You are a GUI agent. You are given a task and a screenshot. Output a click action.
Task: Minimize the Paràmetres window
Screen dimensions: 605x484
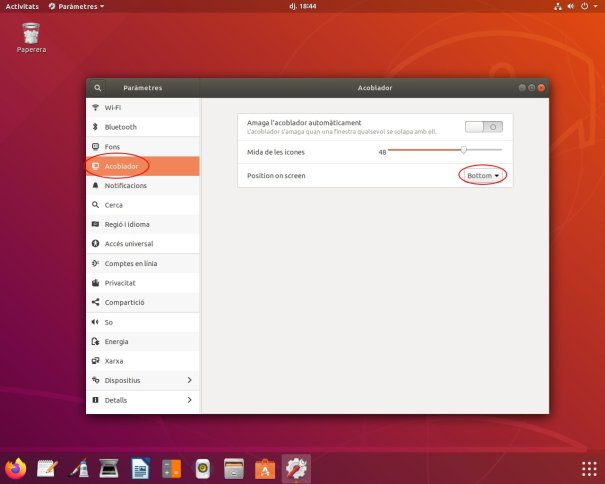click(x=522, y=88)
